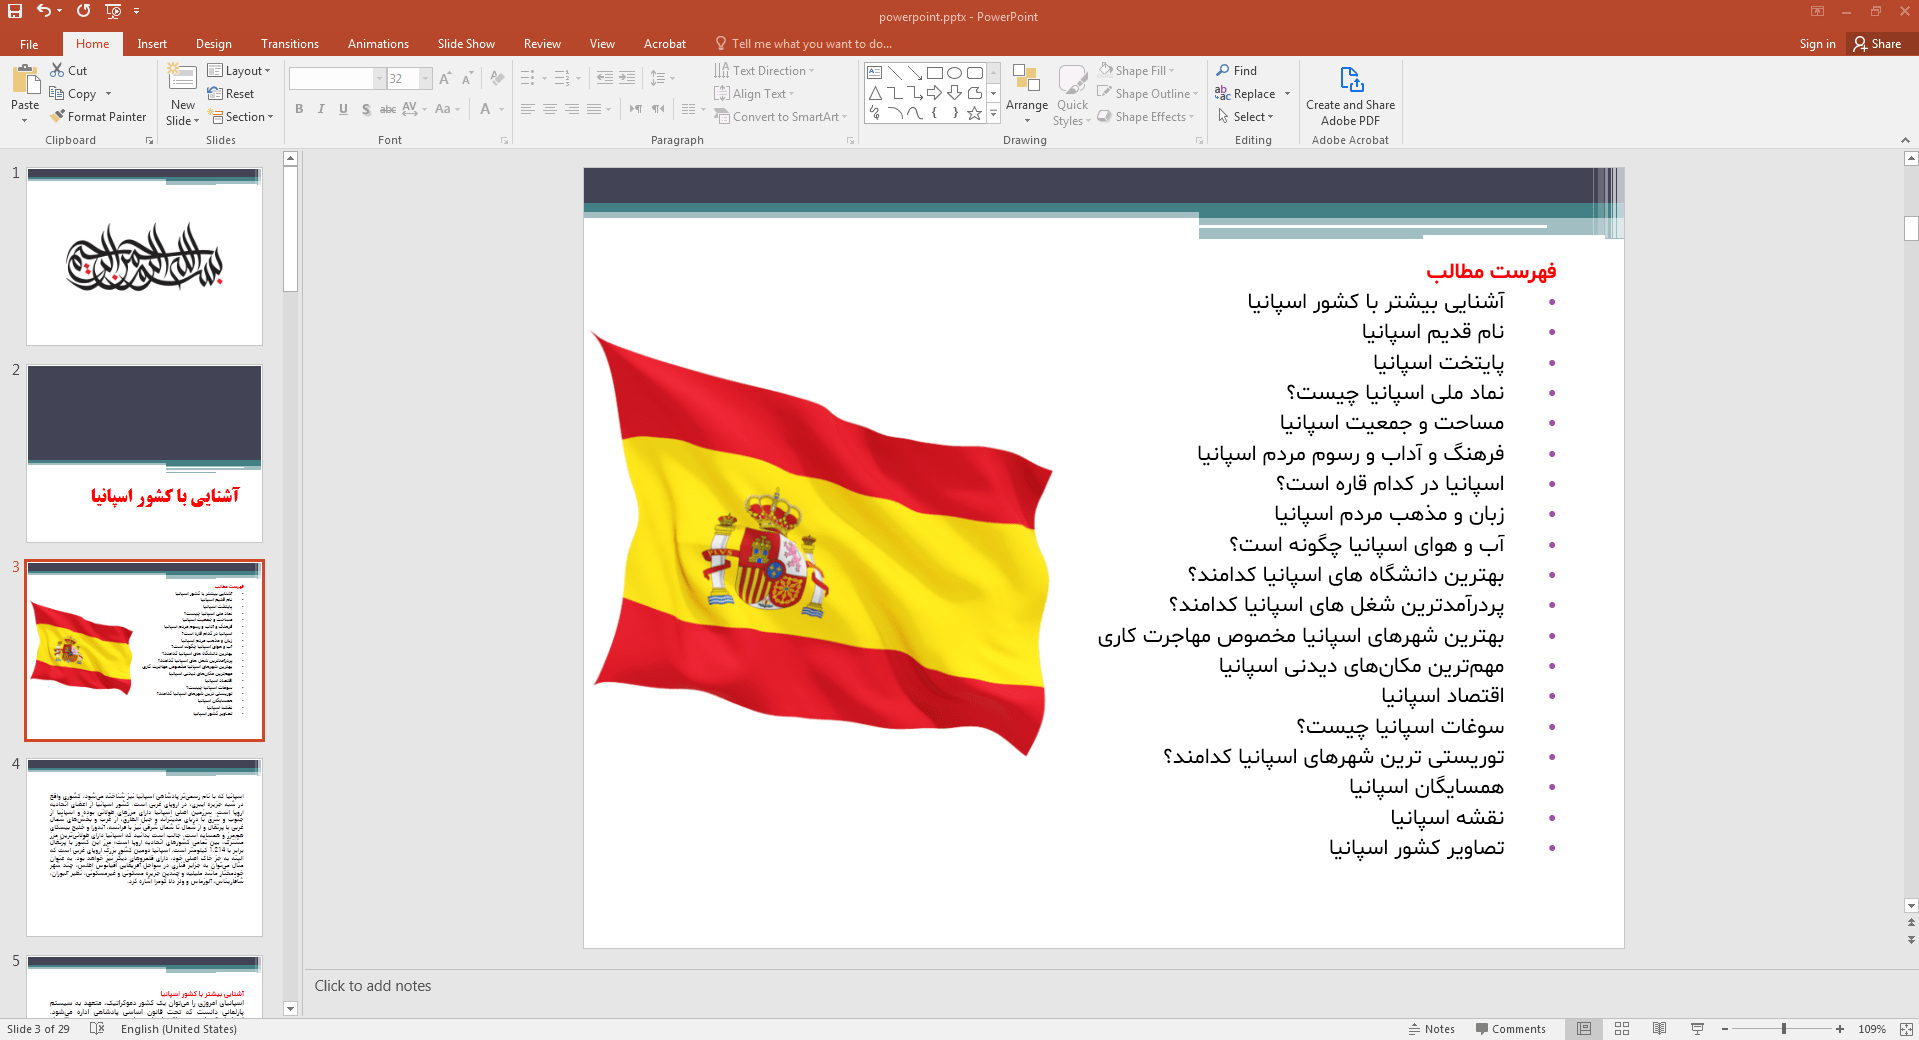Open the Arrange tool
Screen dimensions: 1919x1040
tap(1026, 90)
